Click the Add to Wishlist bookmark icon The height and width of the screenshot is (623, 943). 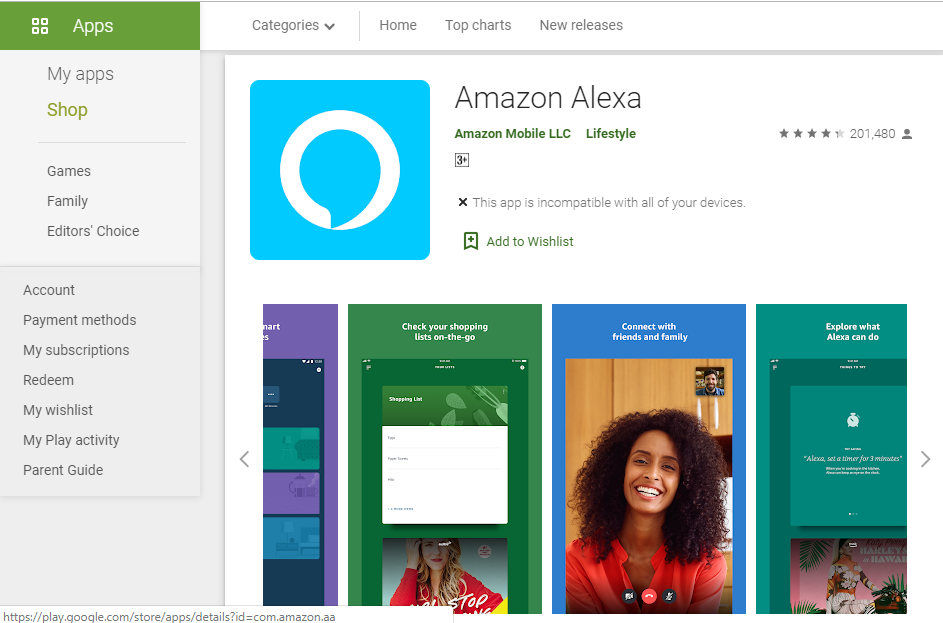pos(471,241)
